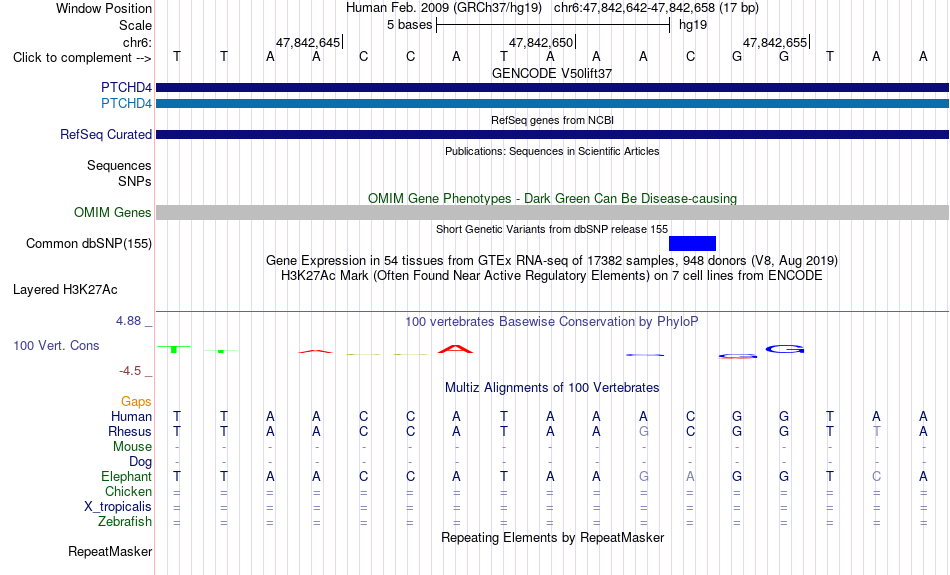Open 'Multiz Alignments of 100 Vertebrates' title

click(552, 388)
